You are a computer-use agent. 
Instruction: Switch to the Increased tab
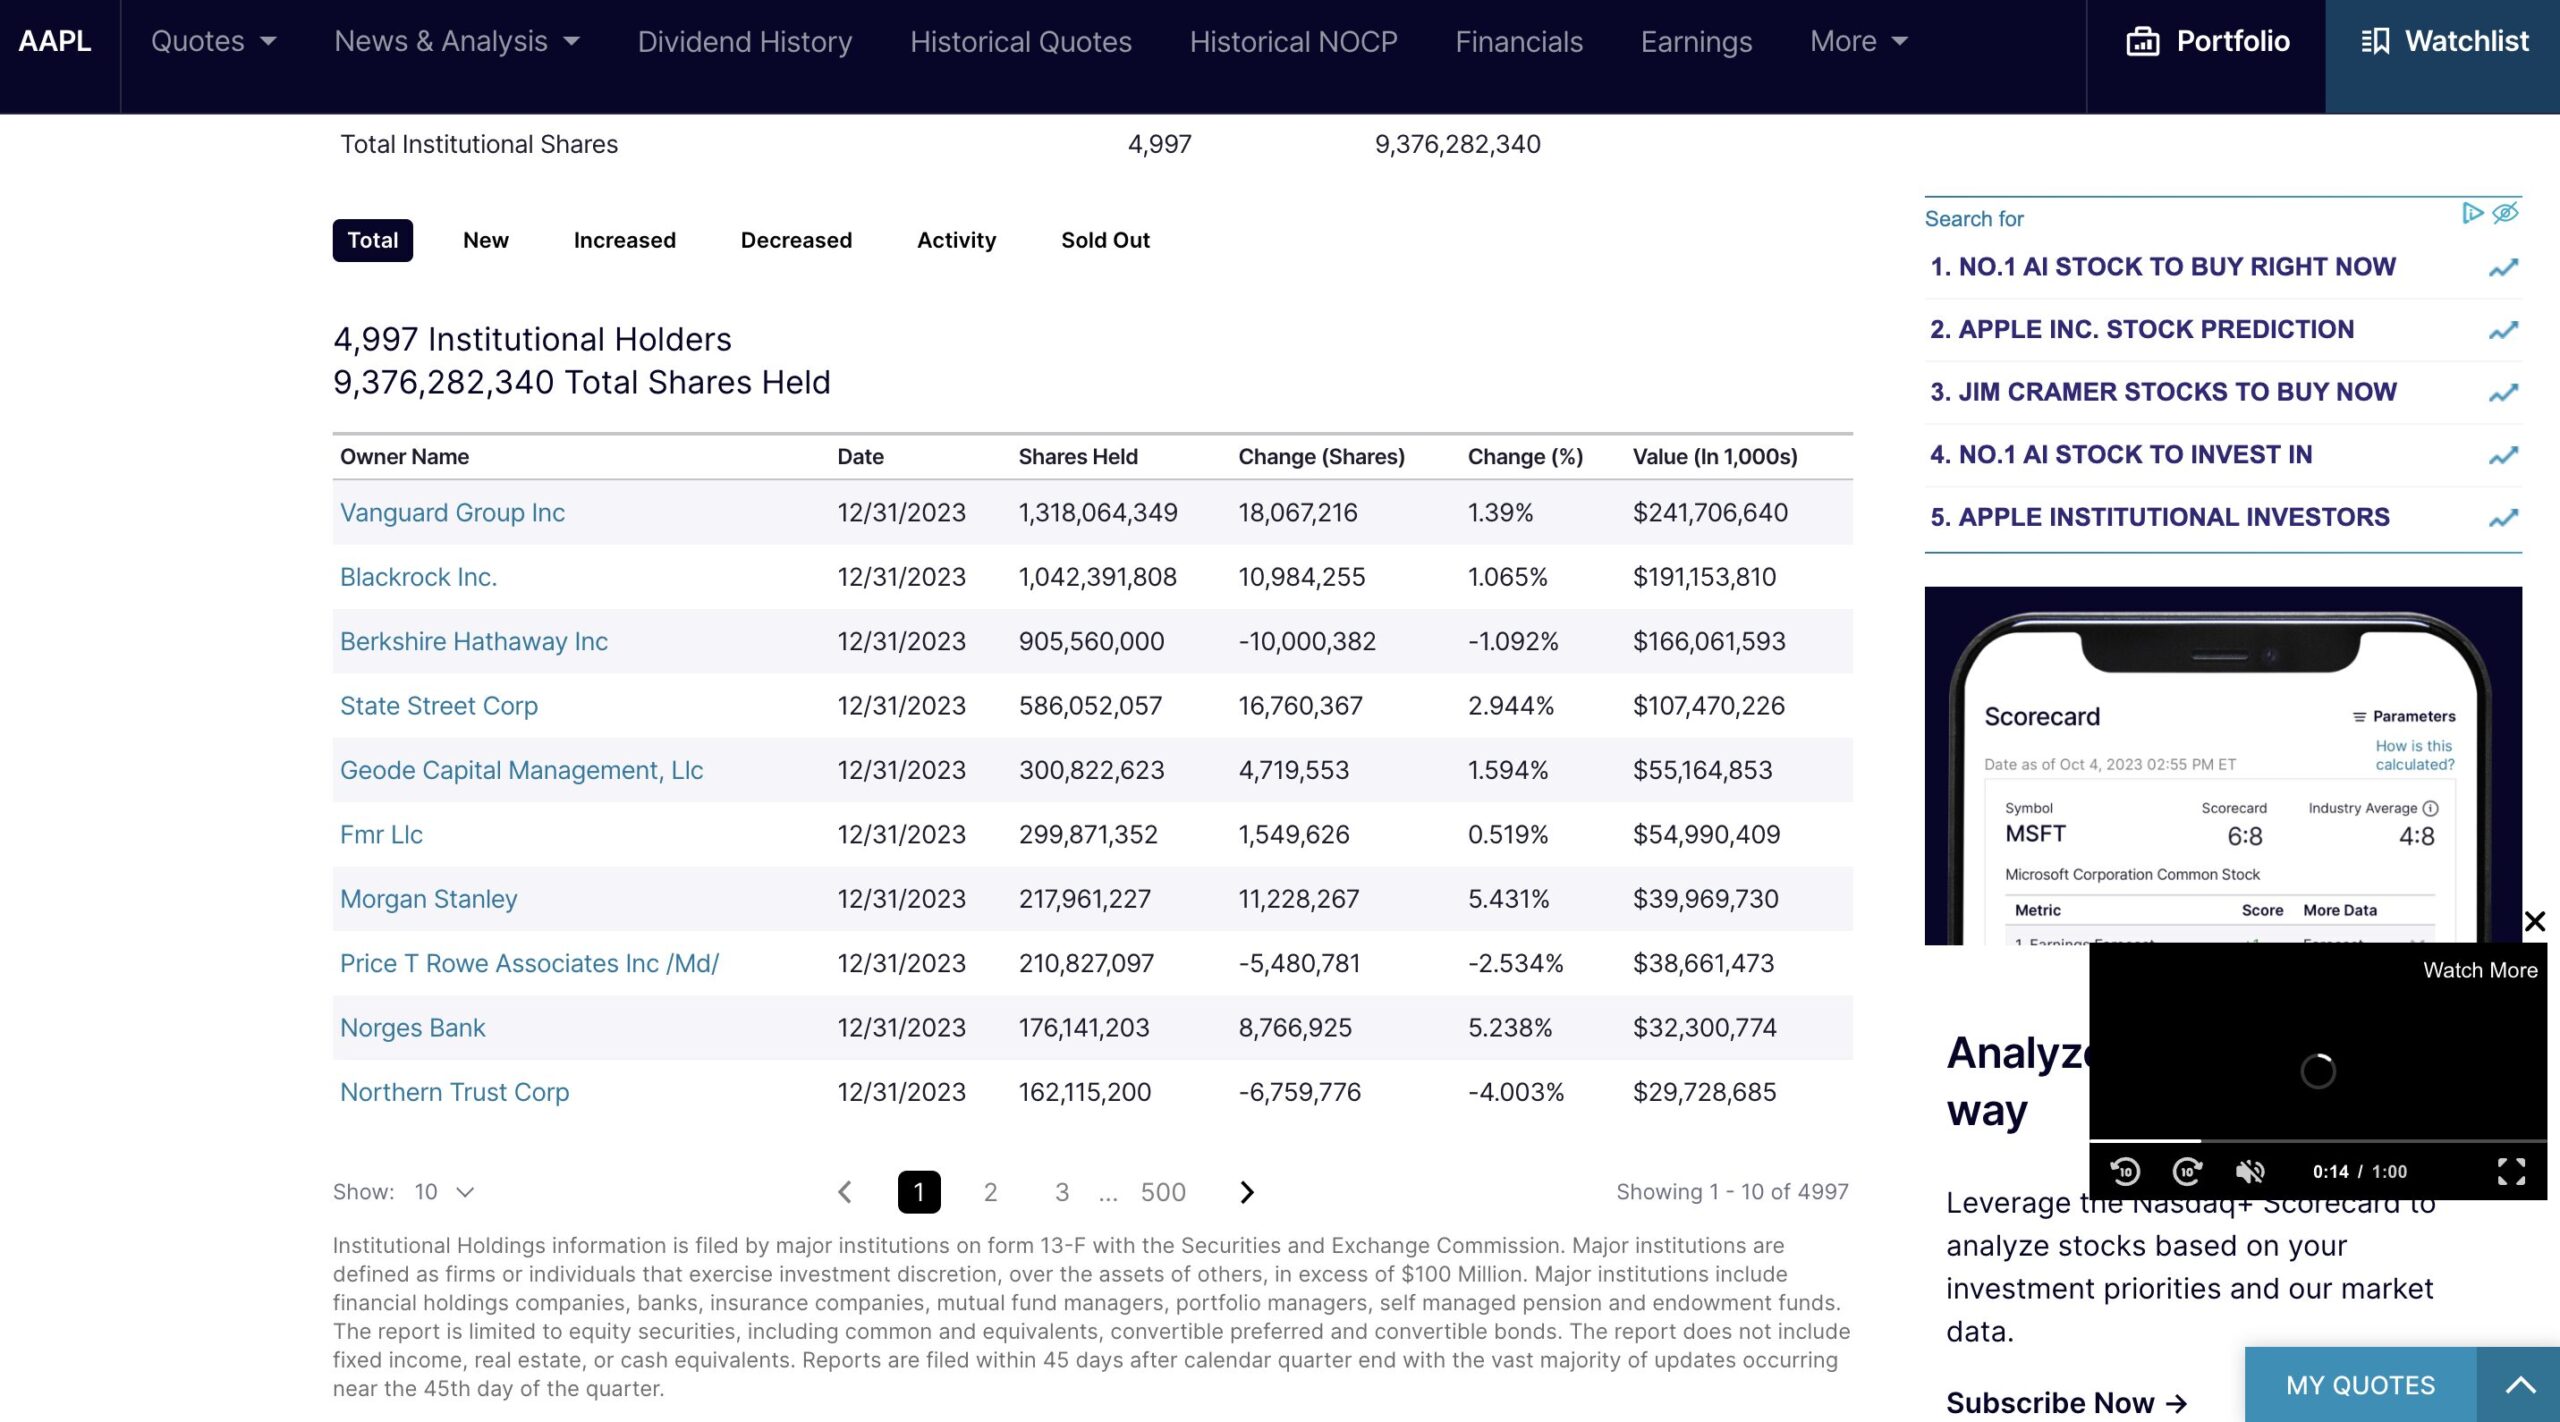coord(625,240)
